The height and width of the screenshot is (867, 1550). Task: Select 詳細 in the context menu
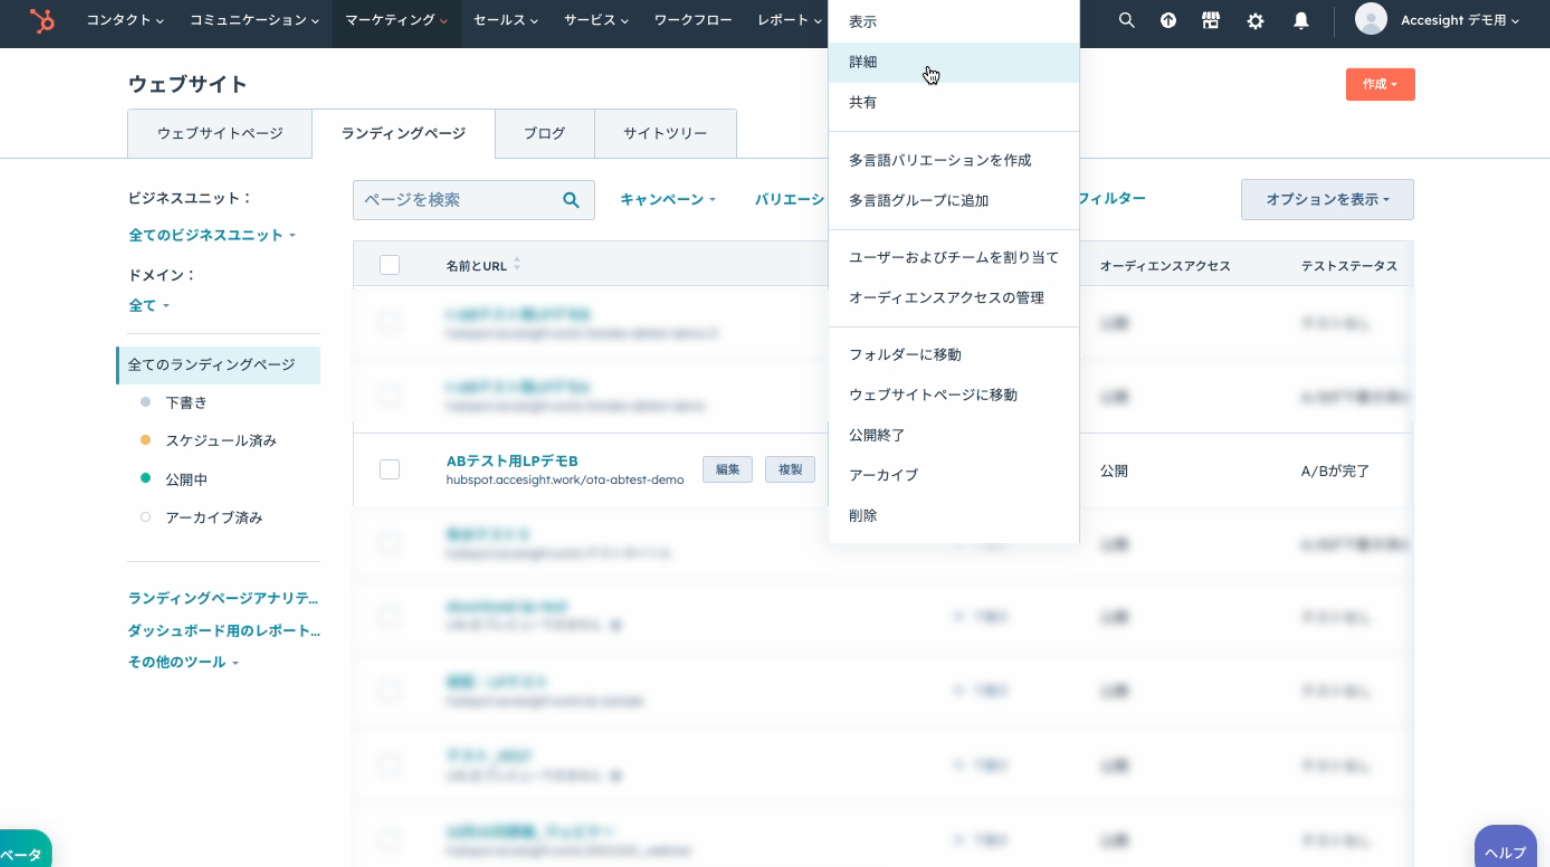click(x=954, y=62)
